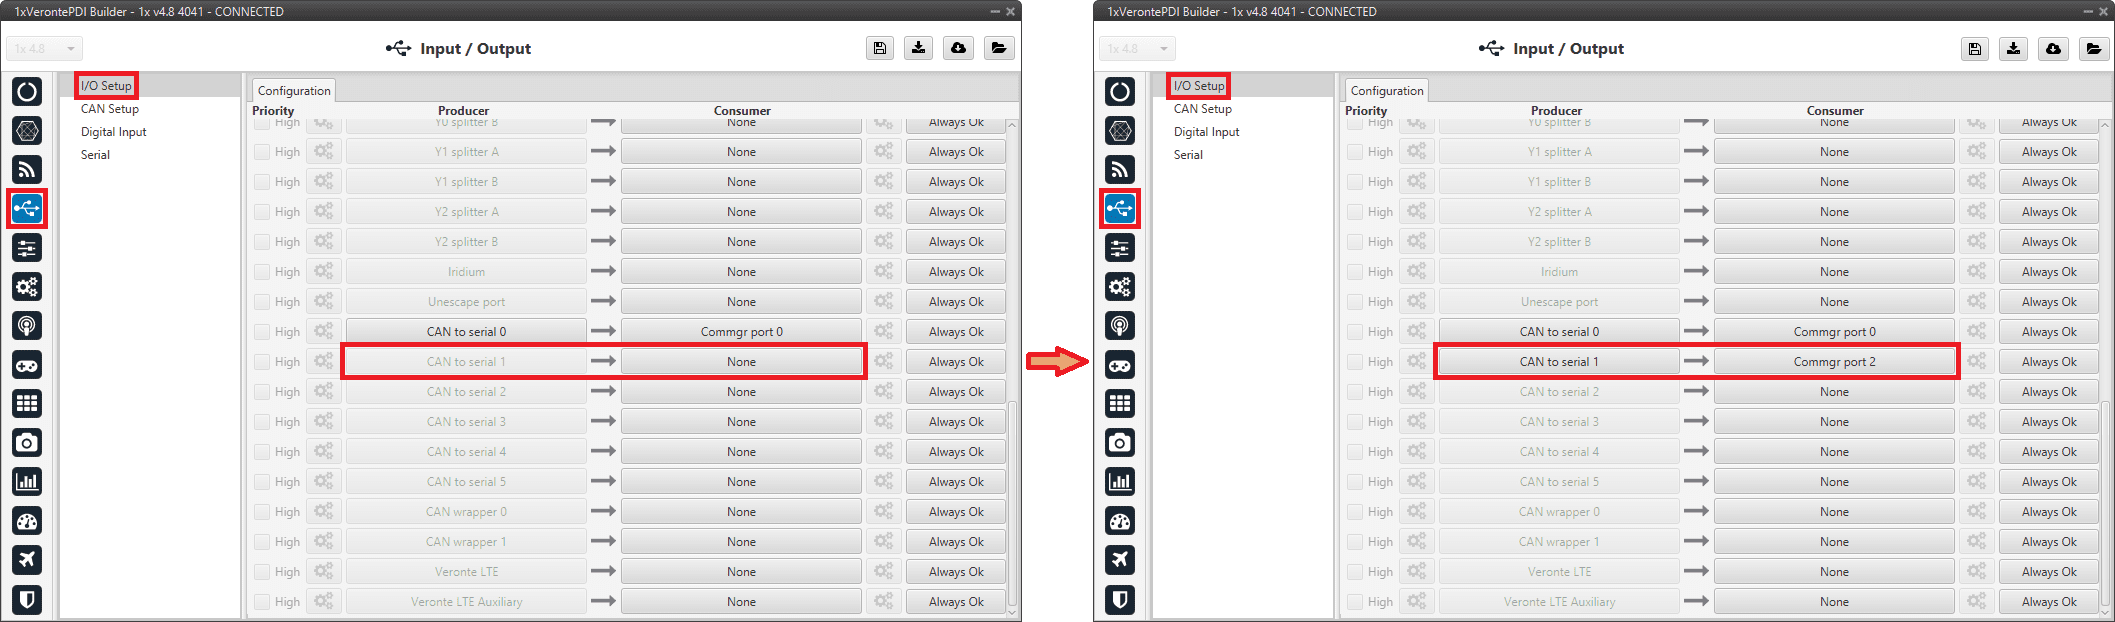Click the open folder icon in right window toolbar

[x=2094, y=48]
